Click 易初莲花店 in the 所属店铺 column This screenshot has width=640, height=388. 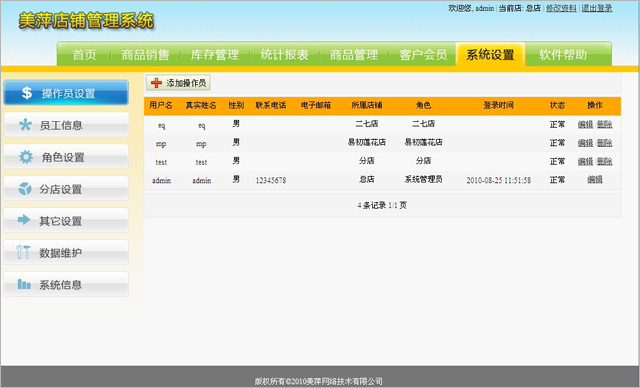(x=367, y=142)
